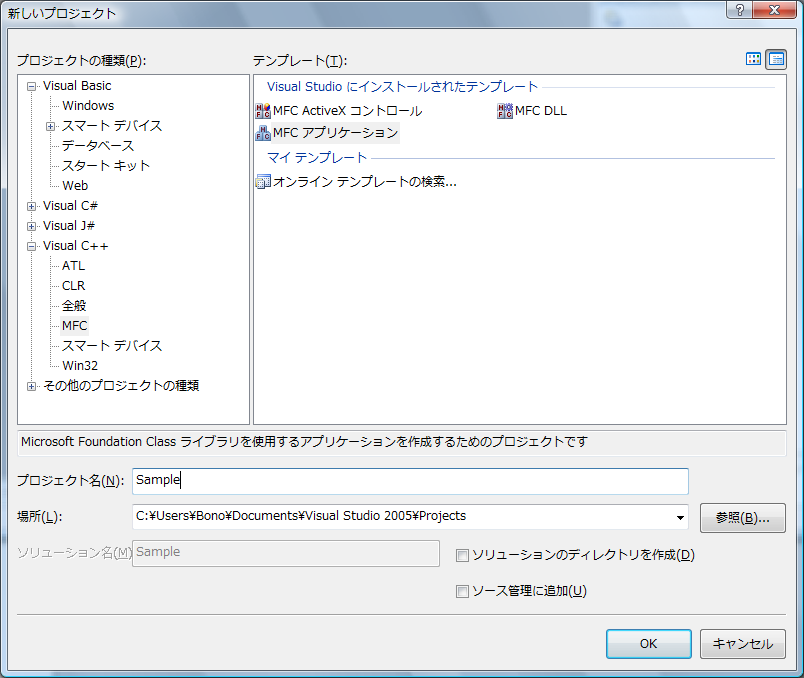Collapse the Visual C++ tree node
The height and width of the screenshot is (678, 804).
click(x=32, y=246)
